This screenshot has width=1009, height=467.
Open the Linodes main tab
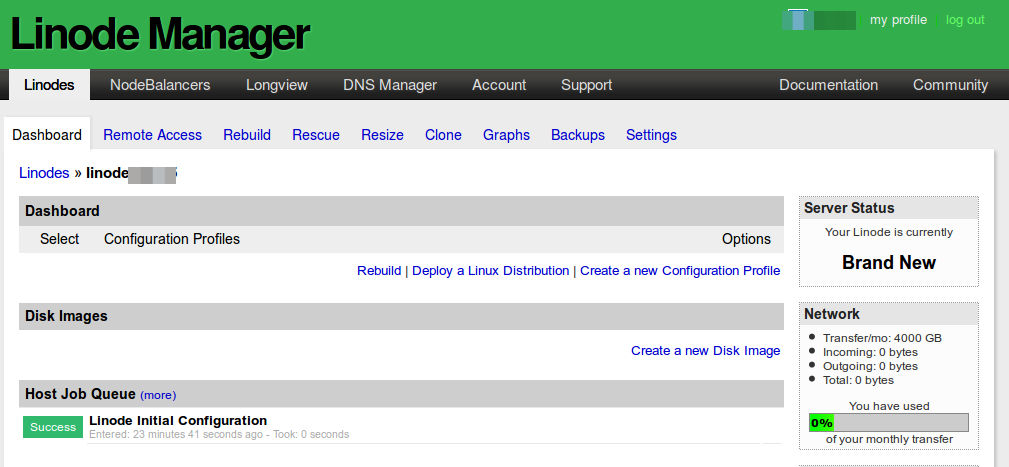49,85
